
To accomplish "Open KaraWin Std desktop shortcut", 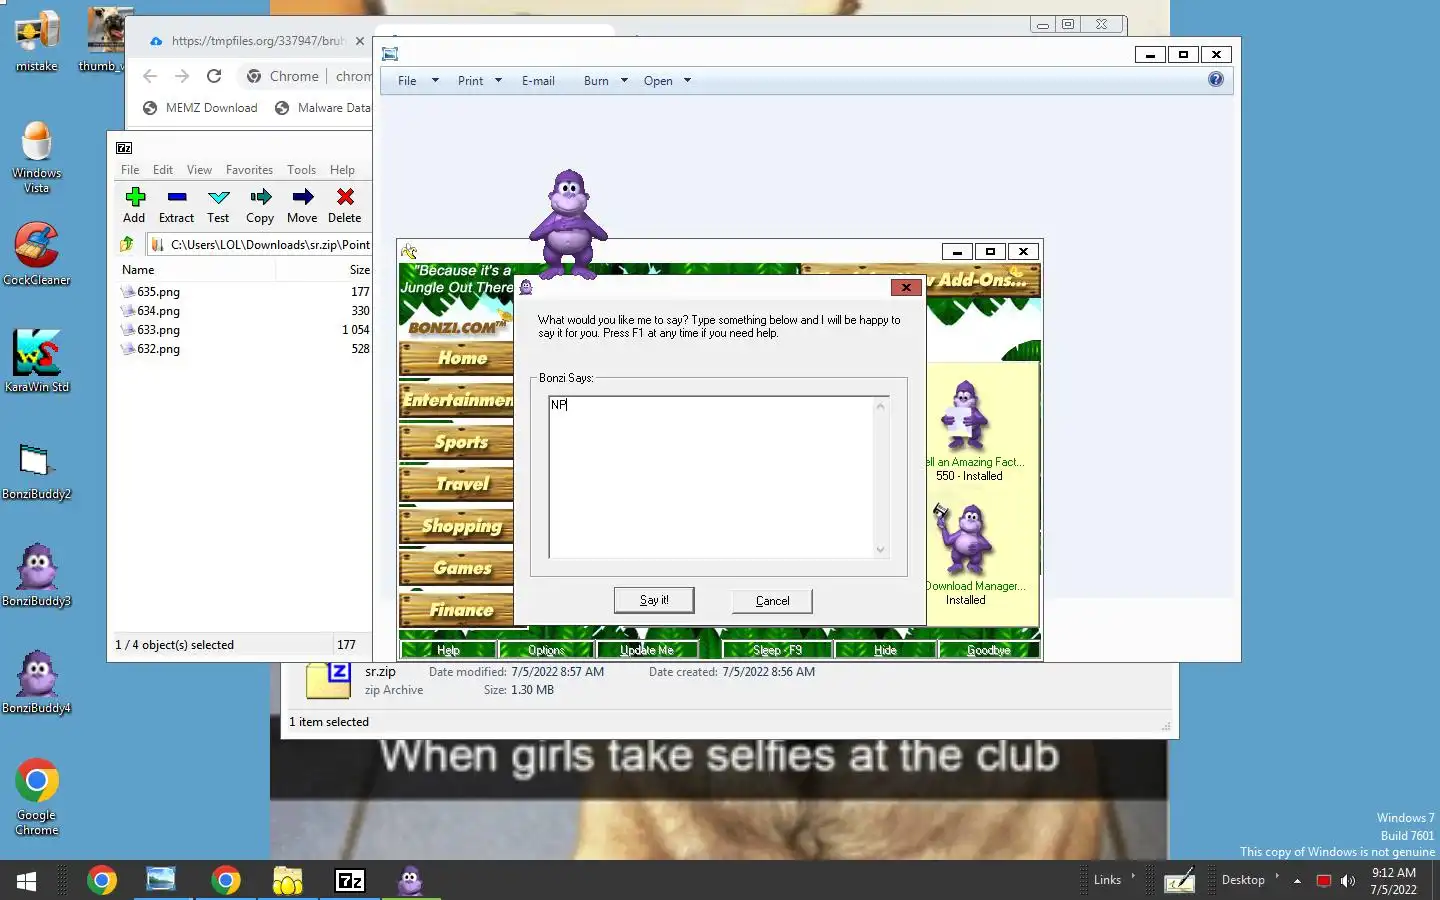I will pyautogui.click(x=37, y=360).
